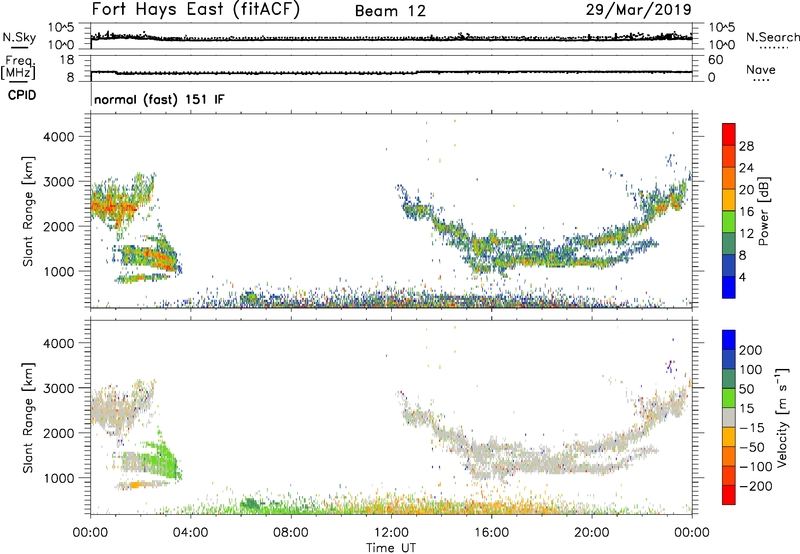Click the 'Power [dB]' color bar label
Image resolution: width=800 pixels, height=554 pixels.
[x=763, y=211]
